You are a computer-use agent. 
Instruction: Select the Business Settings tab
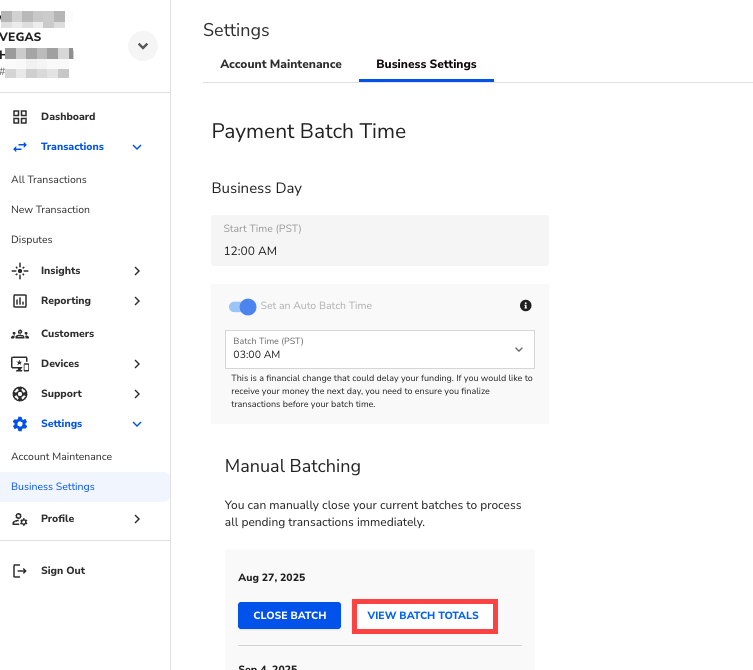tap(426, 64)
